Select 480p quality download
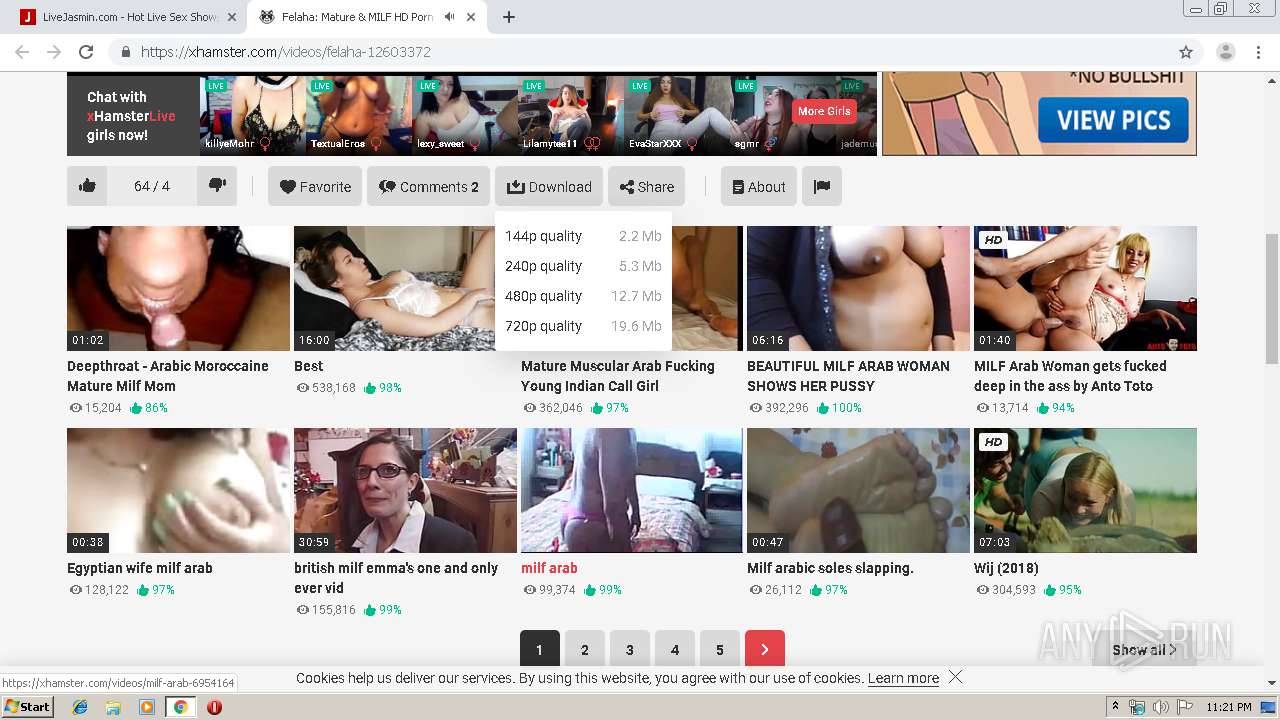 click(583, 296)
